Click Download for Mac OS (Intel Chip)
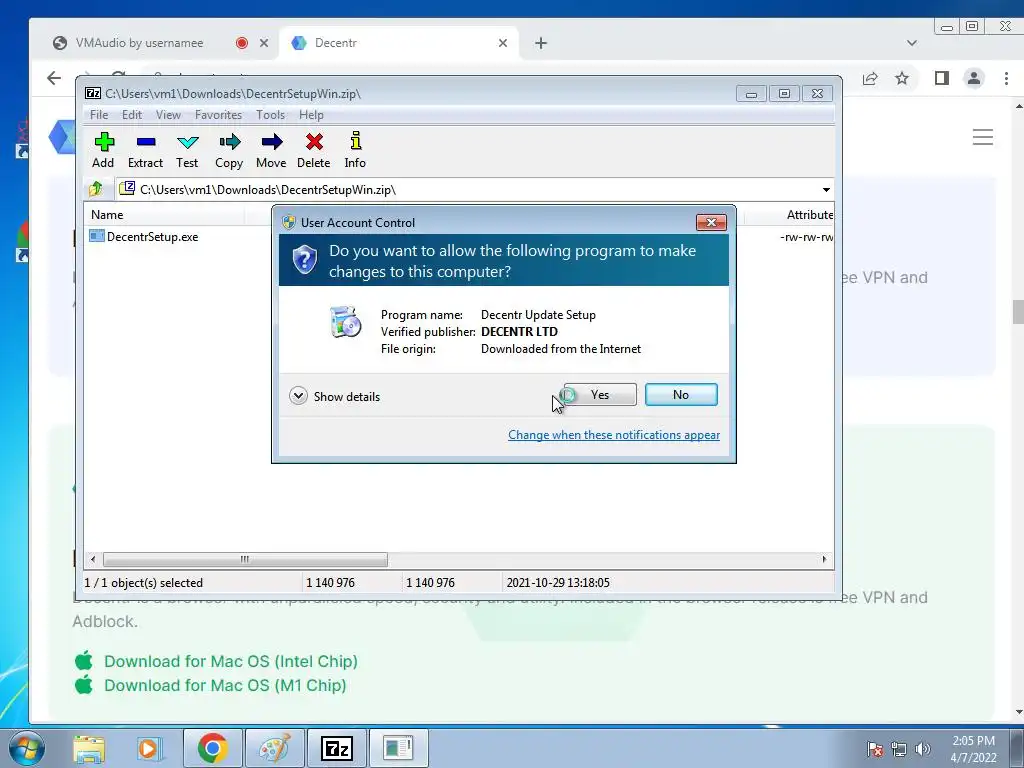 (x=231, y=661)
